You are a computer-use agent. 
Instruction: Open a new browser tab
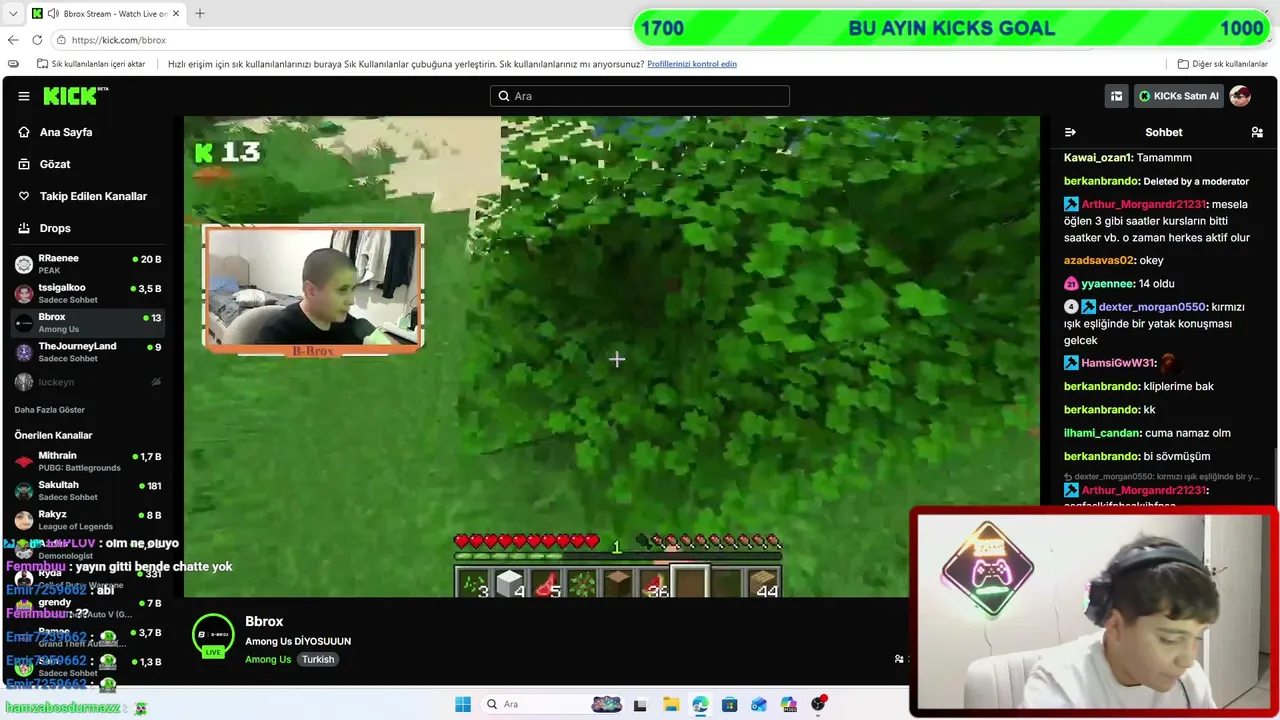coord(200,14)
